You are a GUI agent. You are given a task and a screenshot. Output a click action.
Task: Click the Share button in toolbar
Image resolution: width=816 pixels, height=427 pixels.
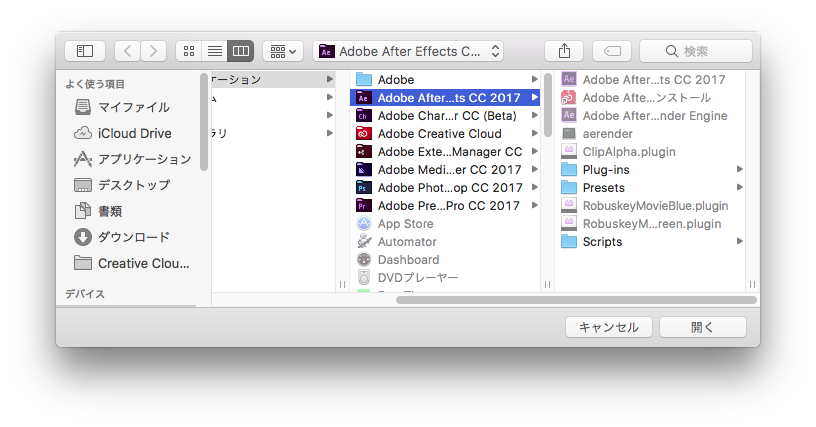[x=564, y=51]
